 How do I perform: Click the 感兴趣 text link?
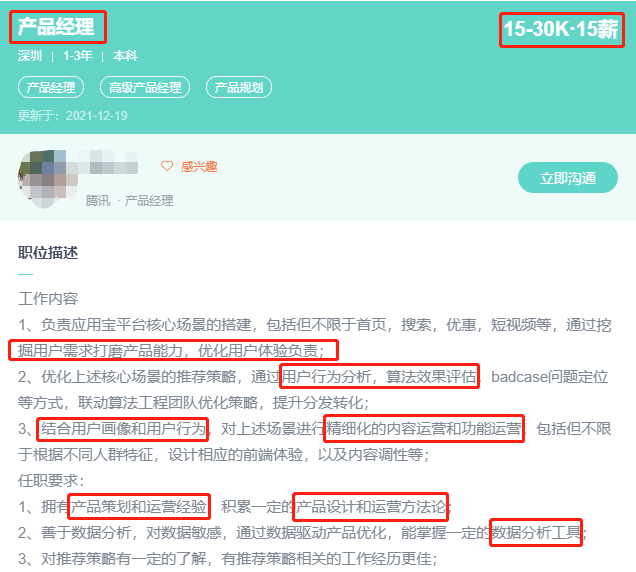coord(199,166)
